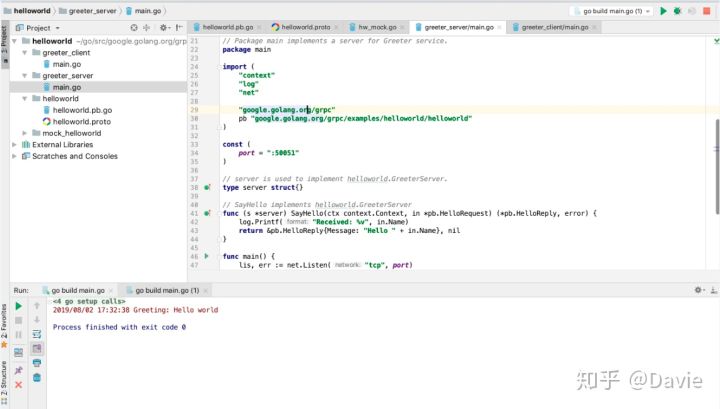Collapse the greeter_client folder
This screenshot has height=409, width=720.
point(25,53)
